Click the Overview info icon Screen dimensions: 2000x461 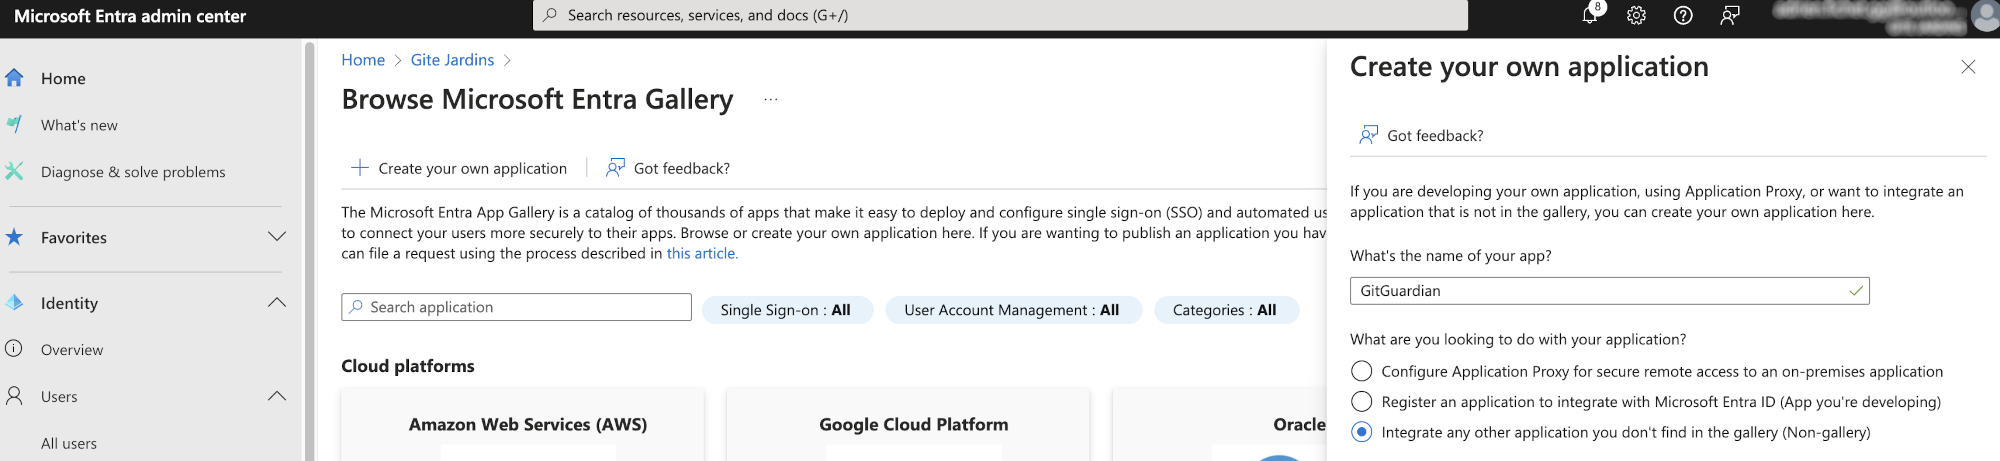pos(14,349)
